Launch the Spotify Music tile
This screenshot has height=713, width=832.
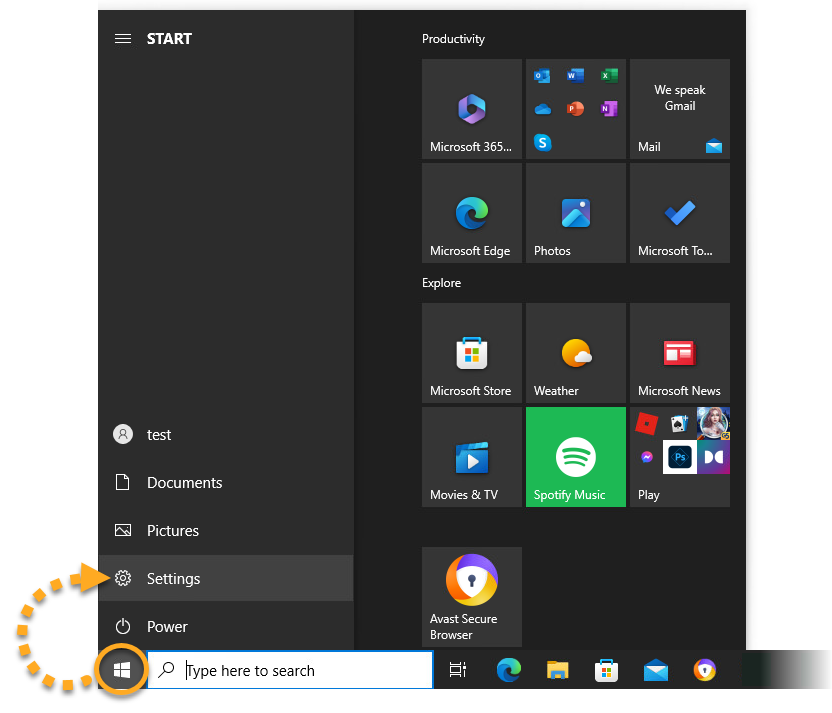click(x=575, y=457)
